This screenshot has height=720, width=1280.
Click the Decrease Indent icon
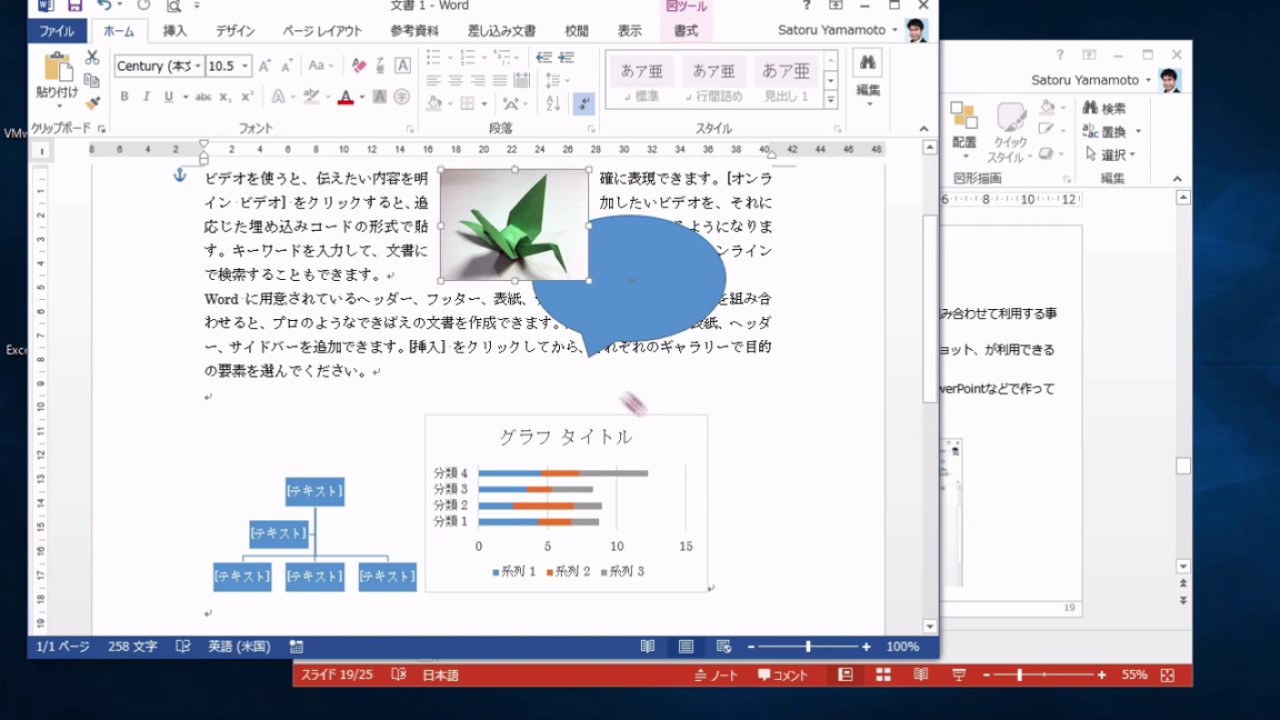[x=543, y=58]
